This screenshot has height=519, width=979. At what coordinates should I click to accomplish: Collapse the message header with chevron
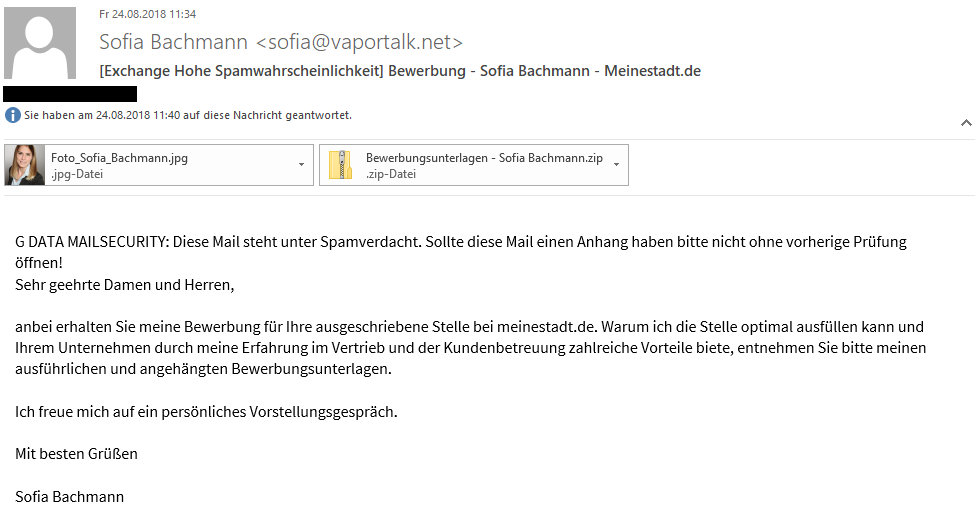pyautogui.click(x=965, y=123)
